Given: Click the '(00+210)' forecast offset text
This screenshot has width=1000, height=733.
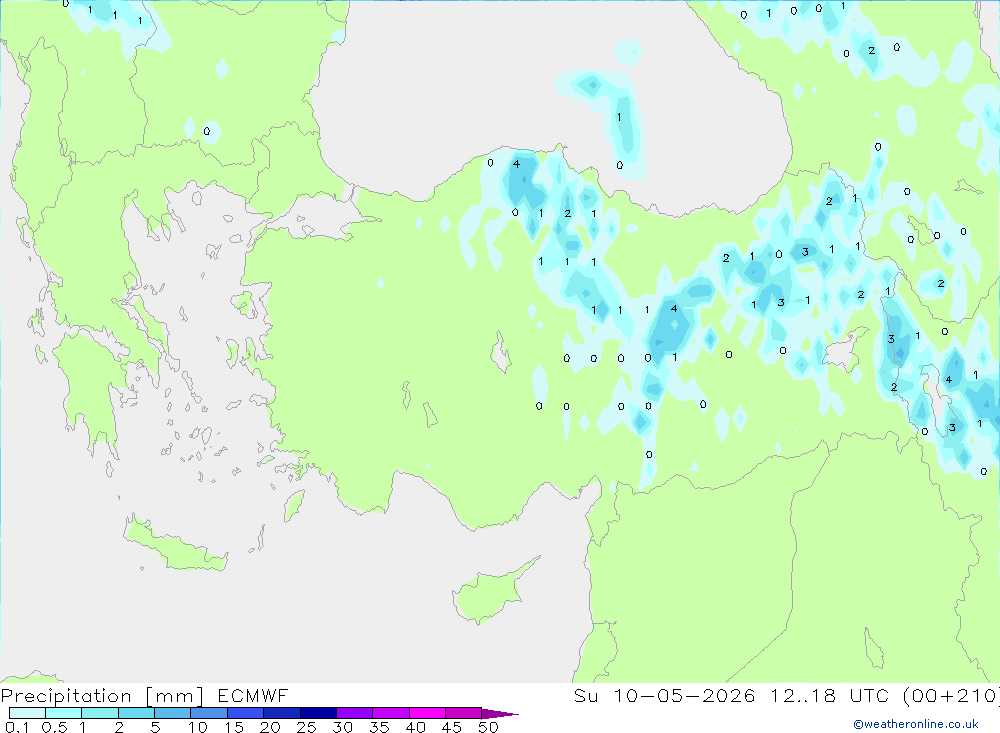Looking at the screenshot, I should click(x=951, y=696).
